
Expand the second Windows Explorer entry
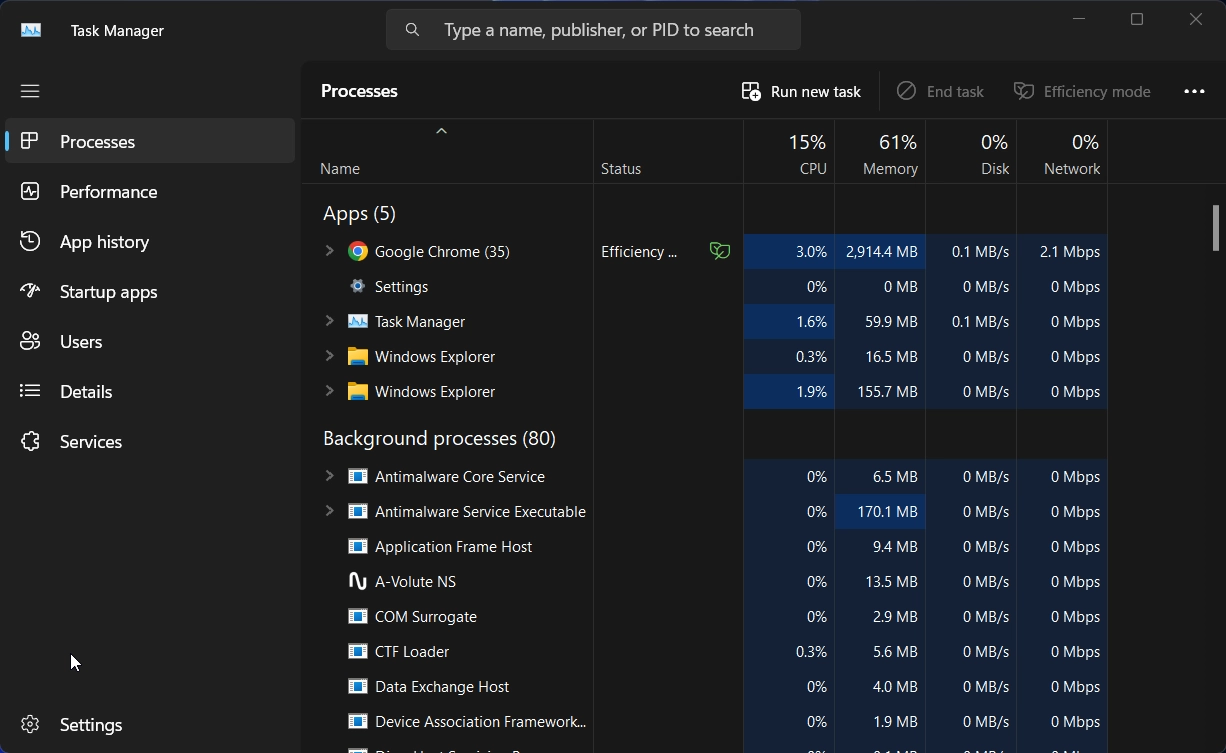(x=329, y=391)
